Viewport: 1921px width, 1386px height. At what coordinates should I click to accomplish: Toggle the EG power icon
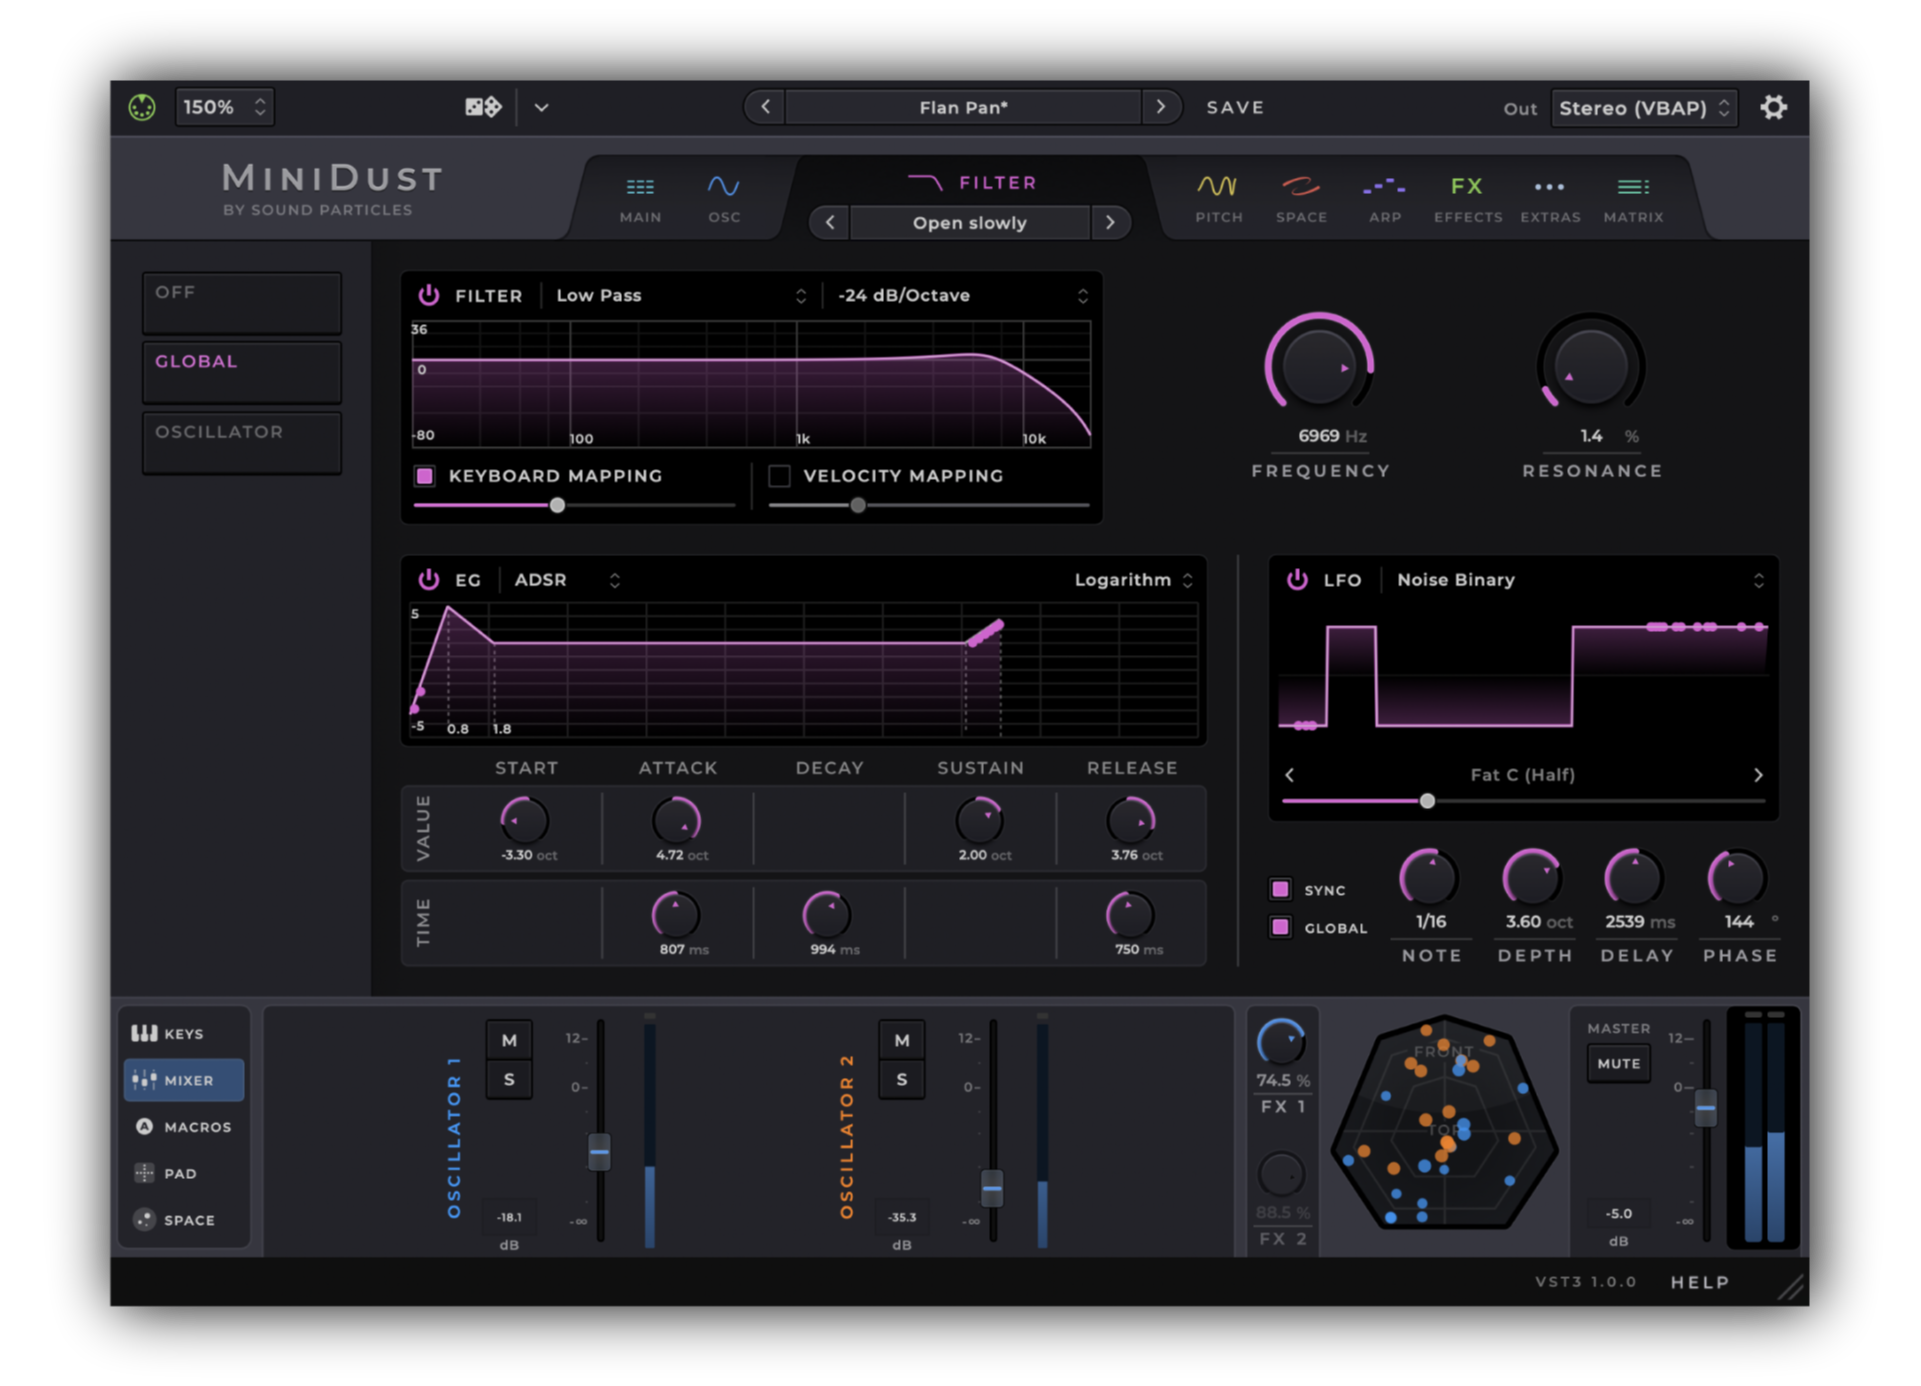(x=429, y=580)
